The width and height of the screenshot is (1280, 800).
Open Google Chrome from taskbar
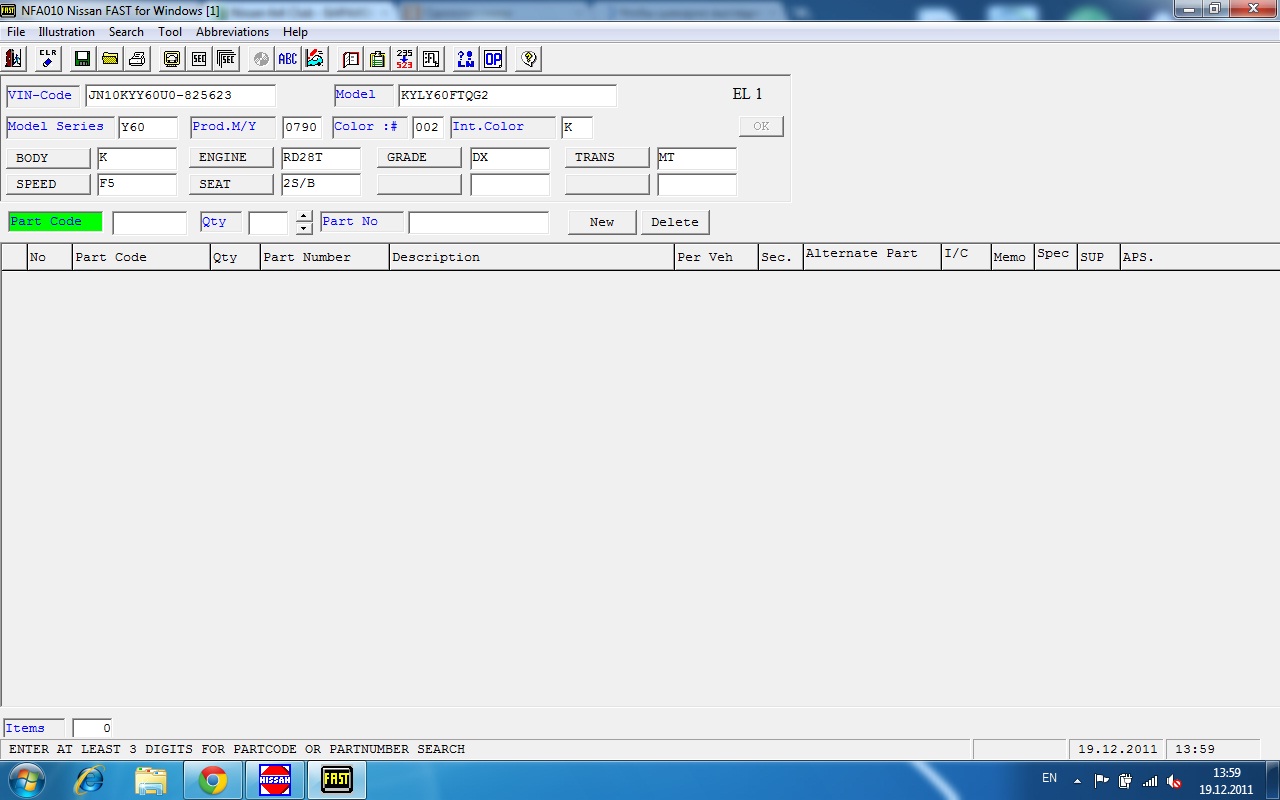(x=213, y=780)
